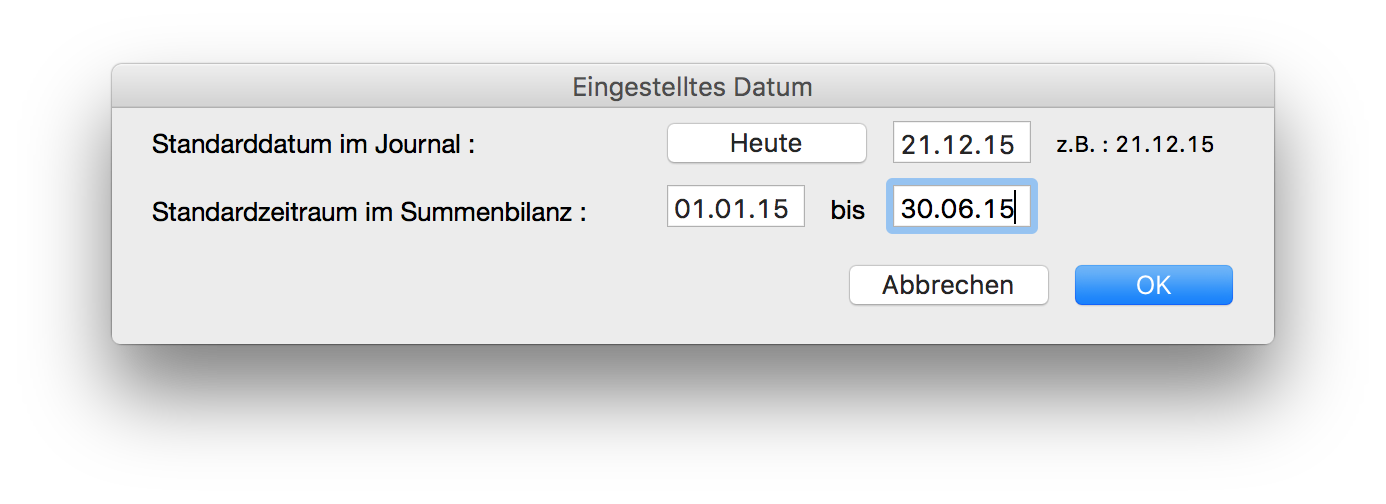Image resolution: width=1386 pixels, height=504 pixels.
Task: Place cursor on month '06' in end date
Action: tap(959, 209)
